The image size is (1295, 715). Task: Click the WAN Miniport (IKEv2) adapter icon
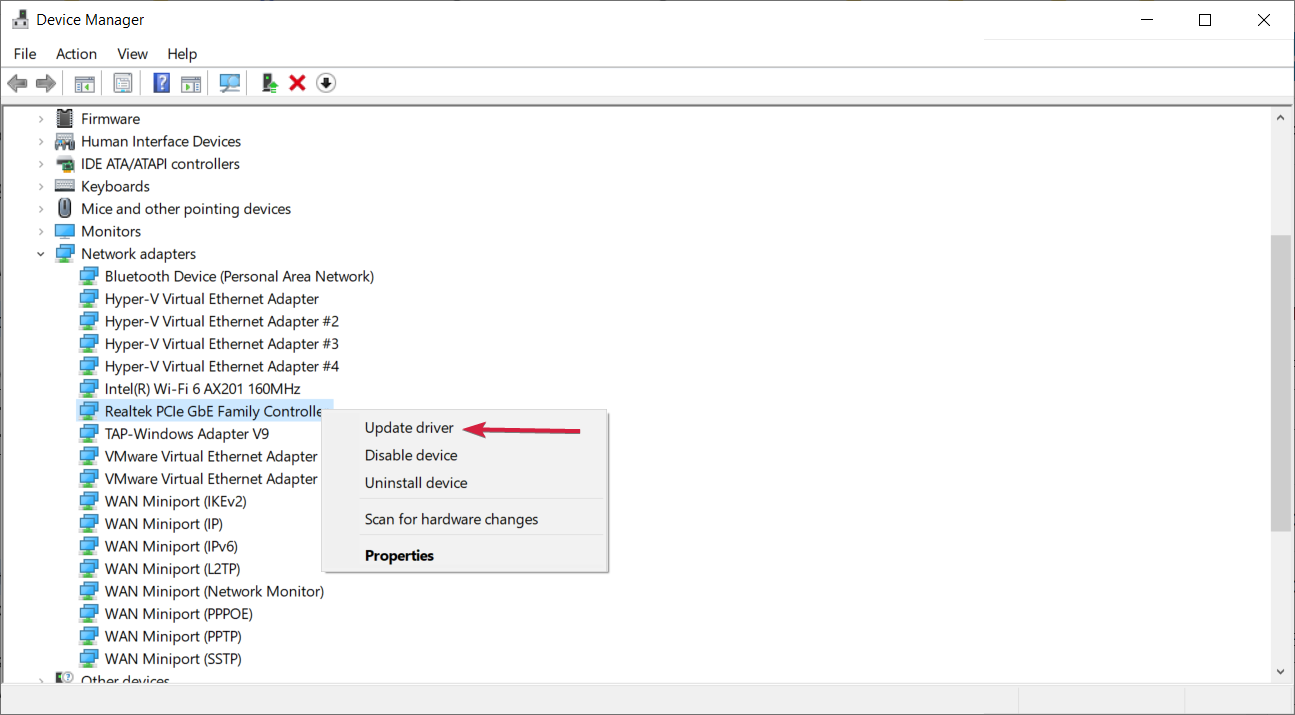click(x=89, y=501)
